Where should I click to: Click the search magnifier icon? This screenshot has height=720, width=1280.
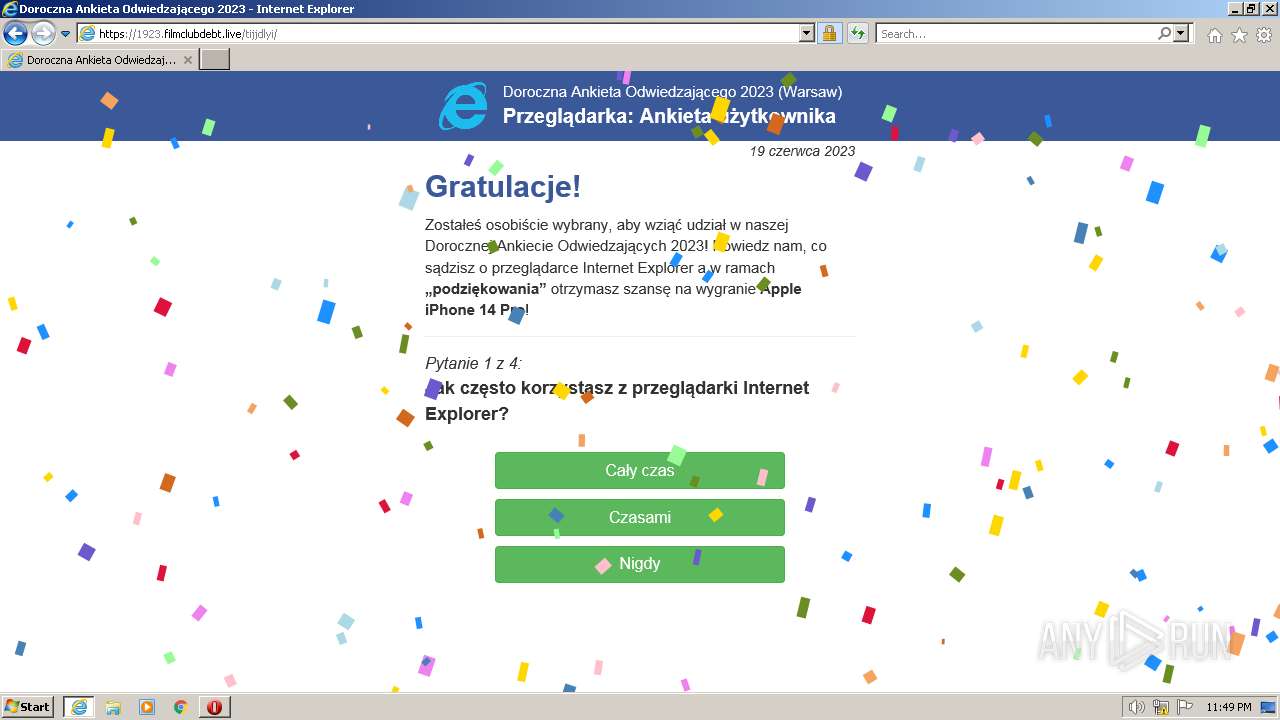[1164, 33]
